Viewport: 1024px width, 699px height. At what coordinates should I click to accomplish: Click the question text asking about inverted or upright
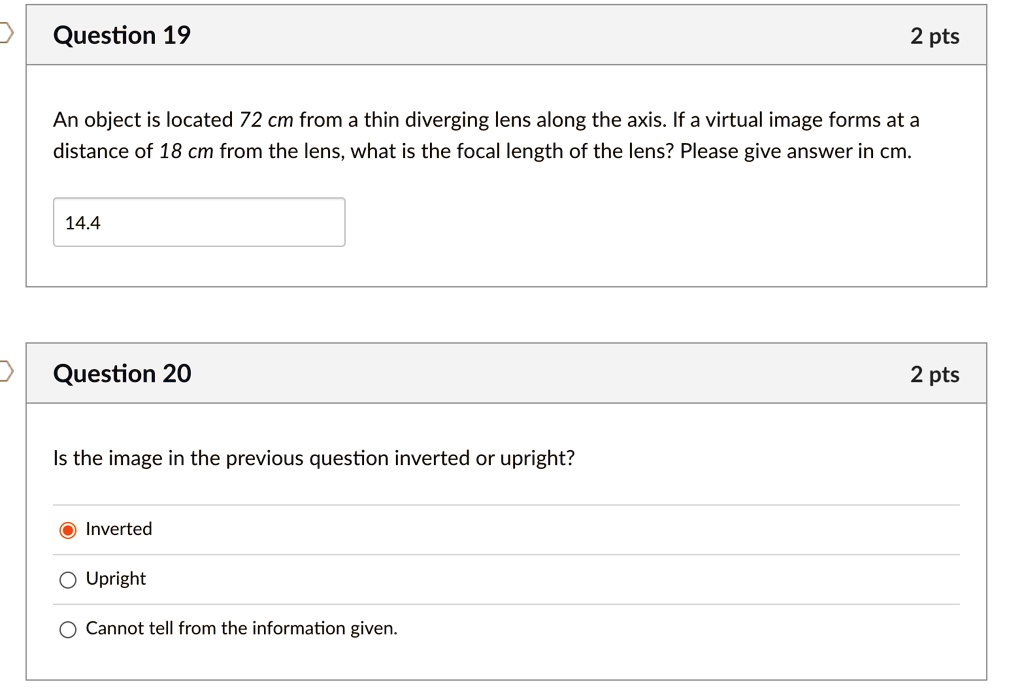click(x=312, y=458)
